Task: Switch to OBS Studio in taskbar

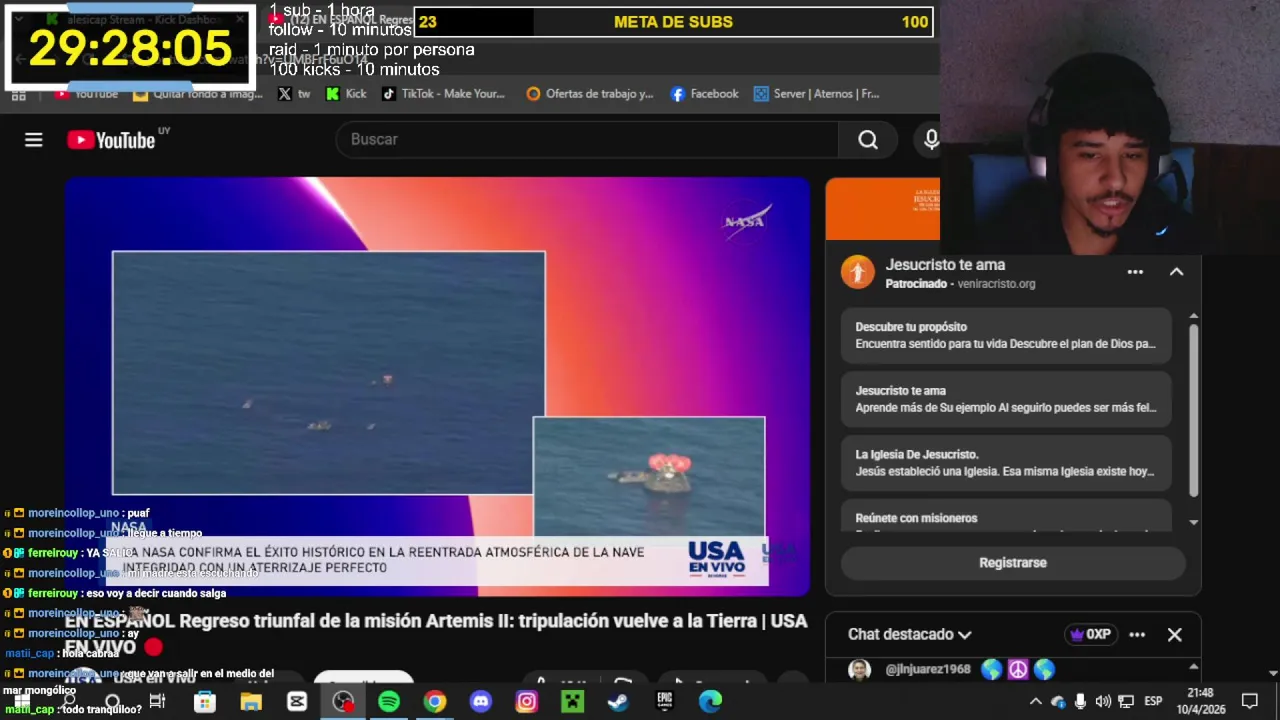Action: click(x=343, y=702)
